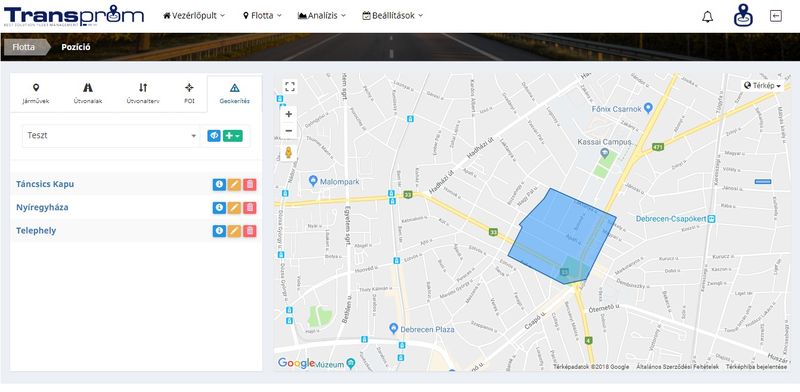Click the Telephely geofence name
The image size is (800, 392).
pyautogui.click(x=36, y=231)
